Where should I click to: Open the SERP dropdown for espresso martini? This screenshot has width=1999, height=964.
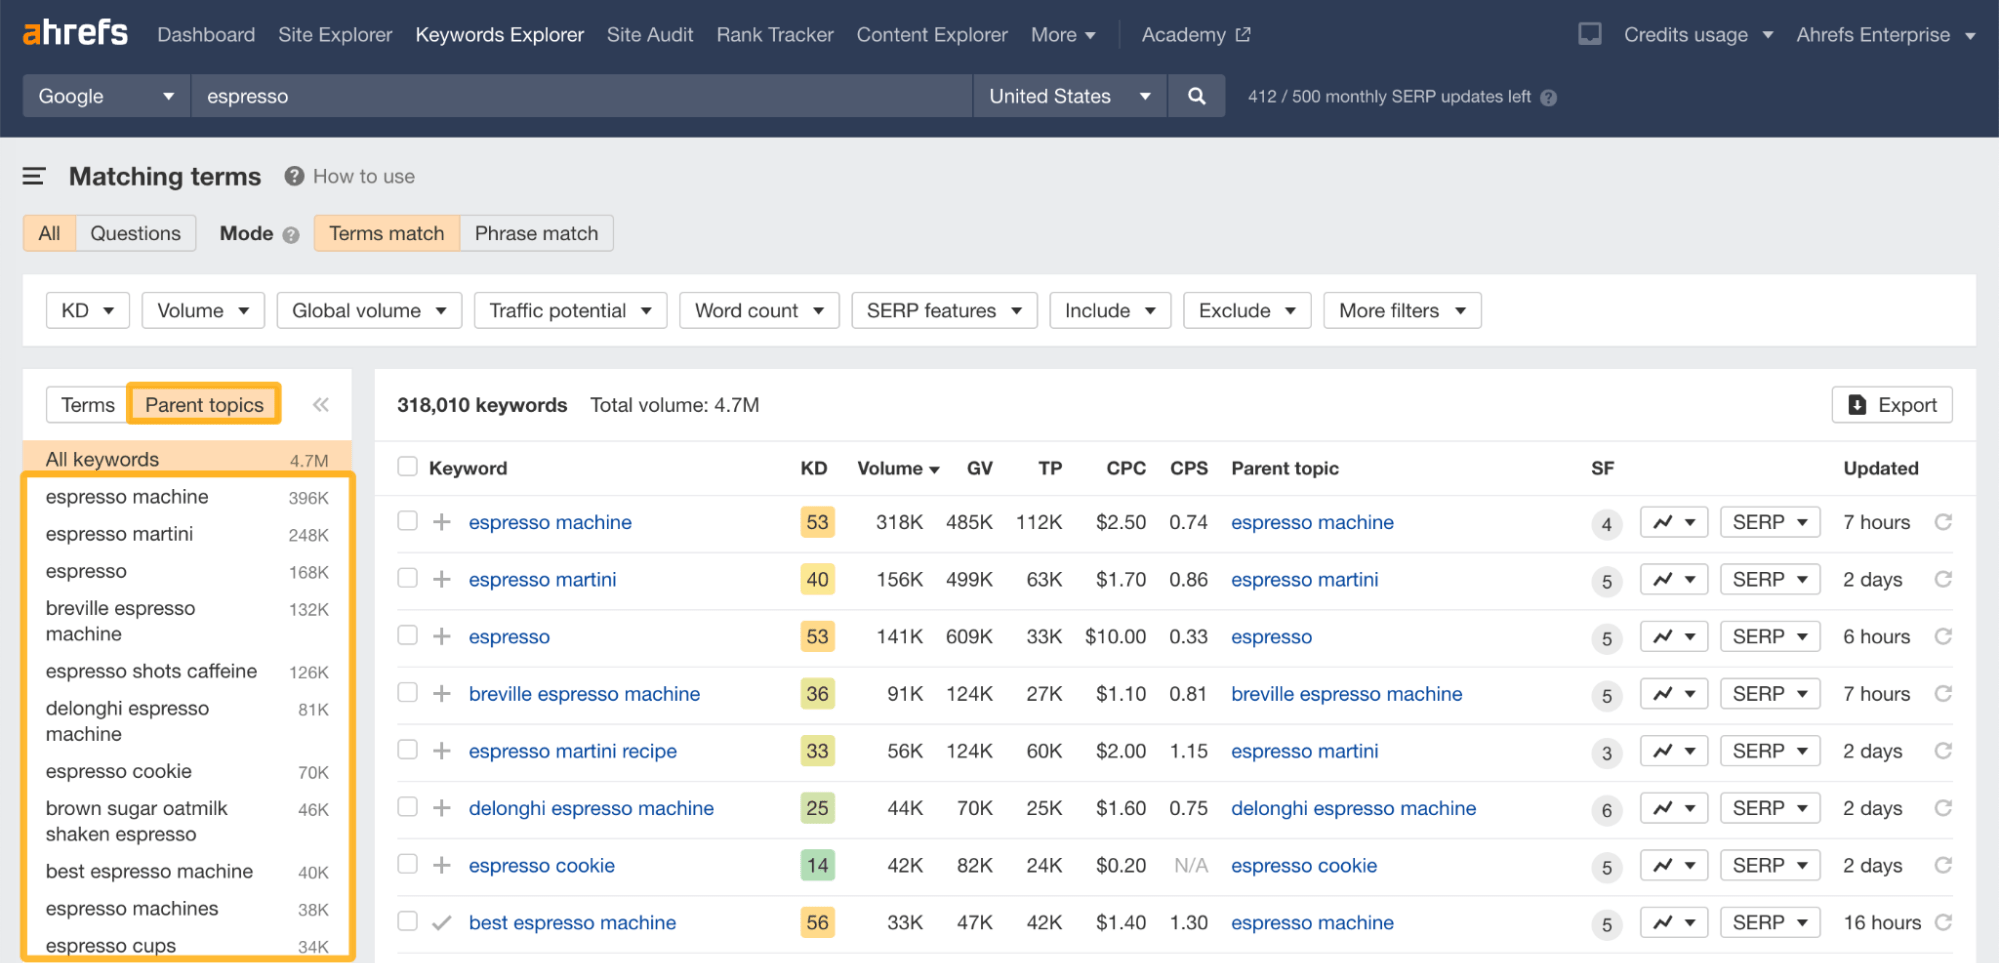click(x=1769, y=579)
